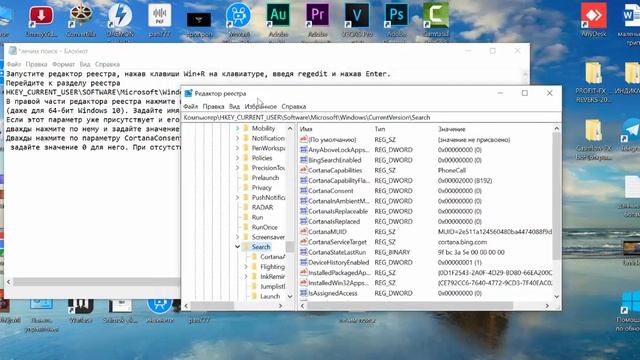This screenshot has width=640, height=360.
Task: Click the values pane right scroll arrow
Action: click(x=547, y=306)
